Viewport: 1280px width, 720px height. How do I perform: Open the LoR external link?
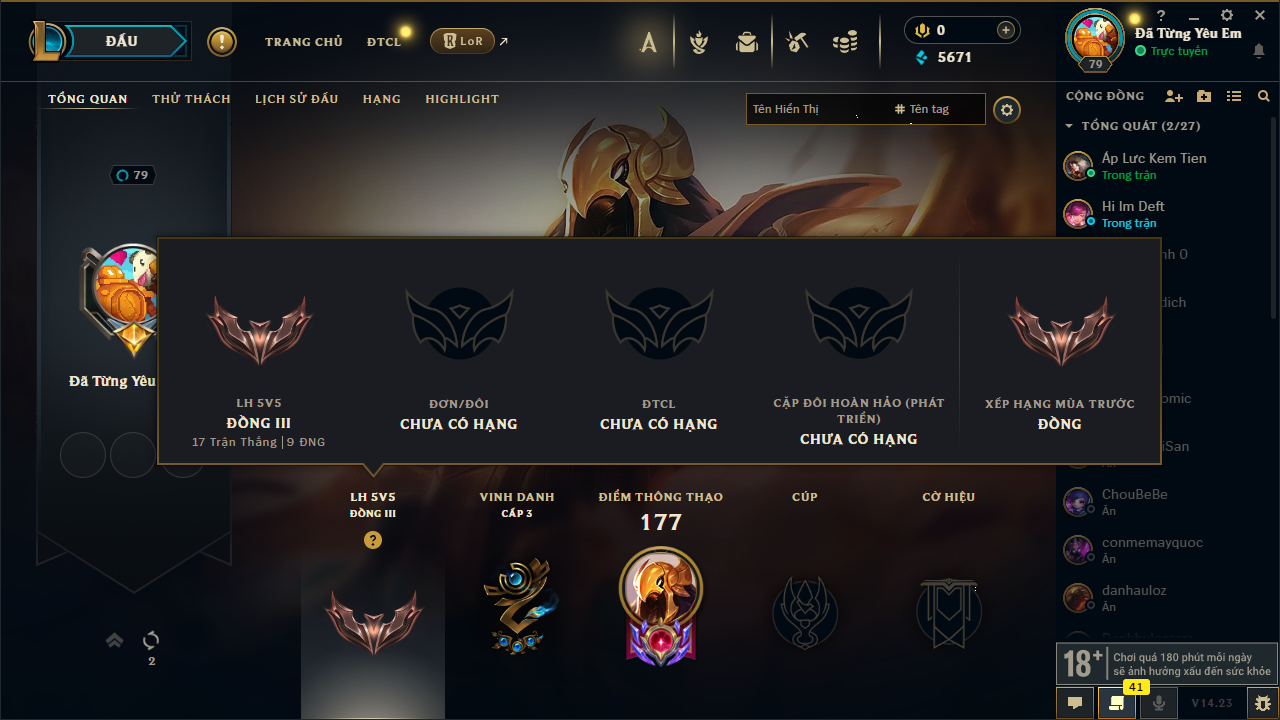pyautogui.click(x=469, y=41)
